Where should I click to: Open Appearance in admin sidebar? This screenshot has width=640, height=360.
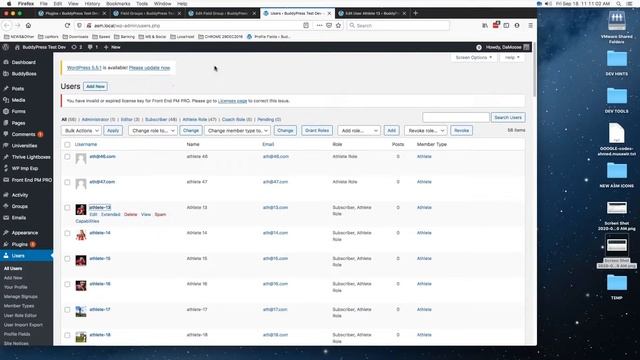click(x=24, y=233)
